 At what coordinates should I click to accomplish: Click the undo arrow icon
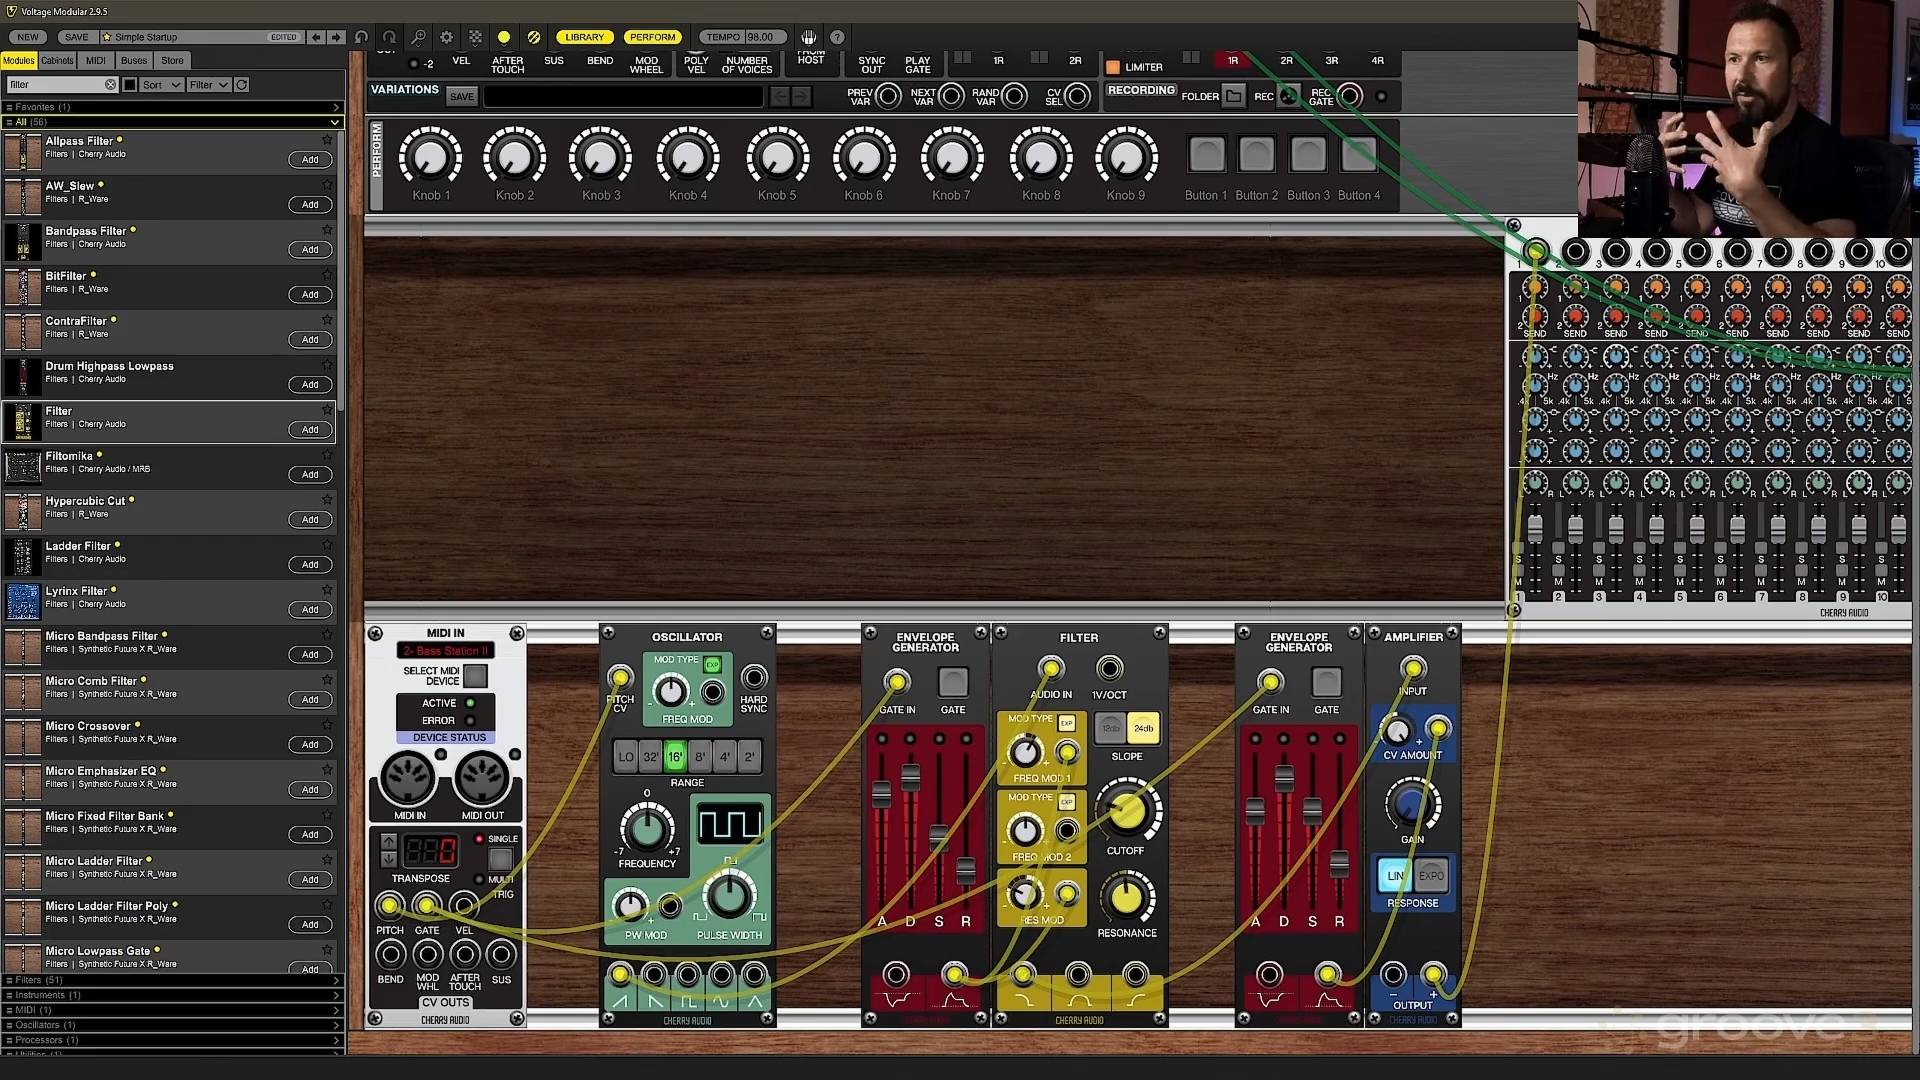click(x=361, y=37)
